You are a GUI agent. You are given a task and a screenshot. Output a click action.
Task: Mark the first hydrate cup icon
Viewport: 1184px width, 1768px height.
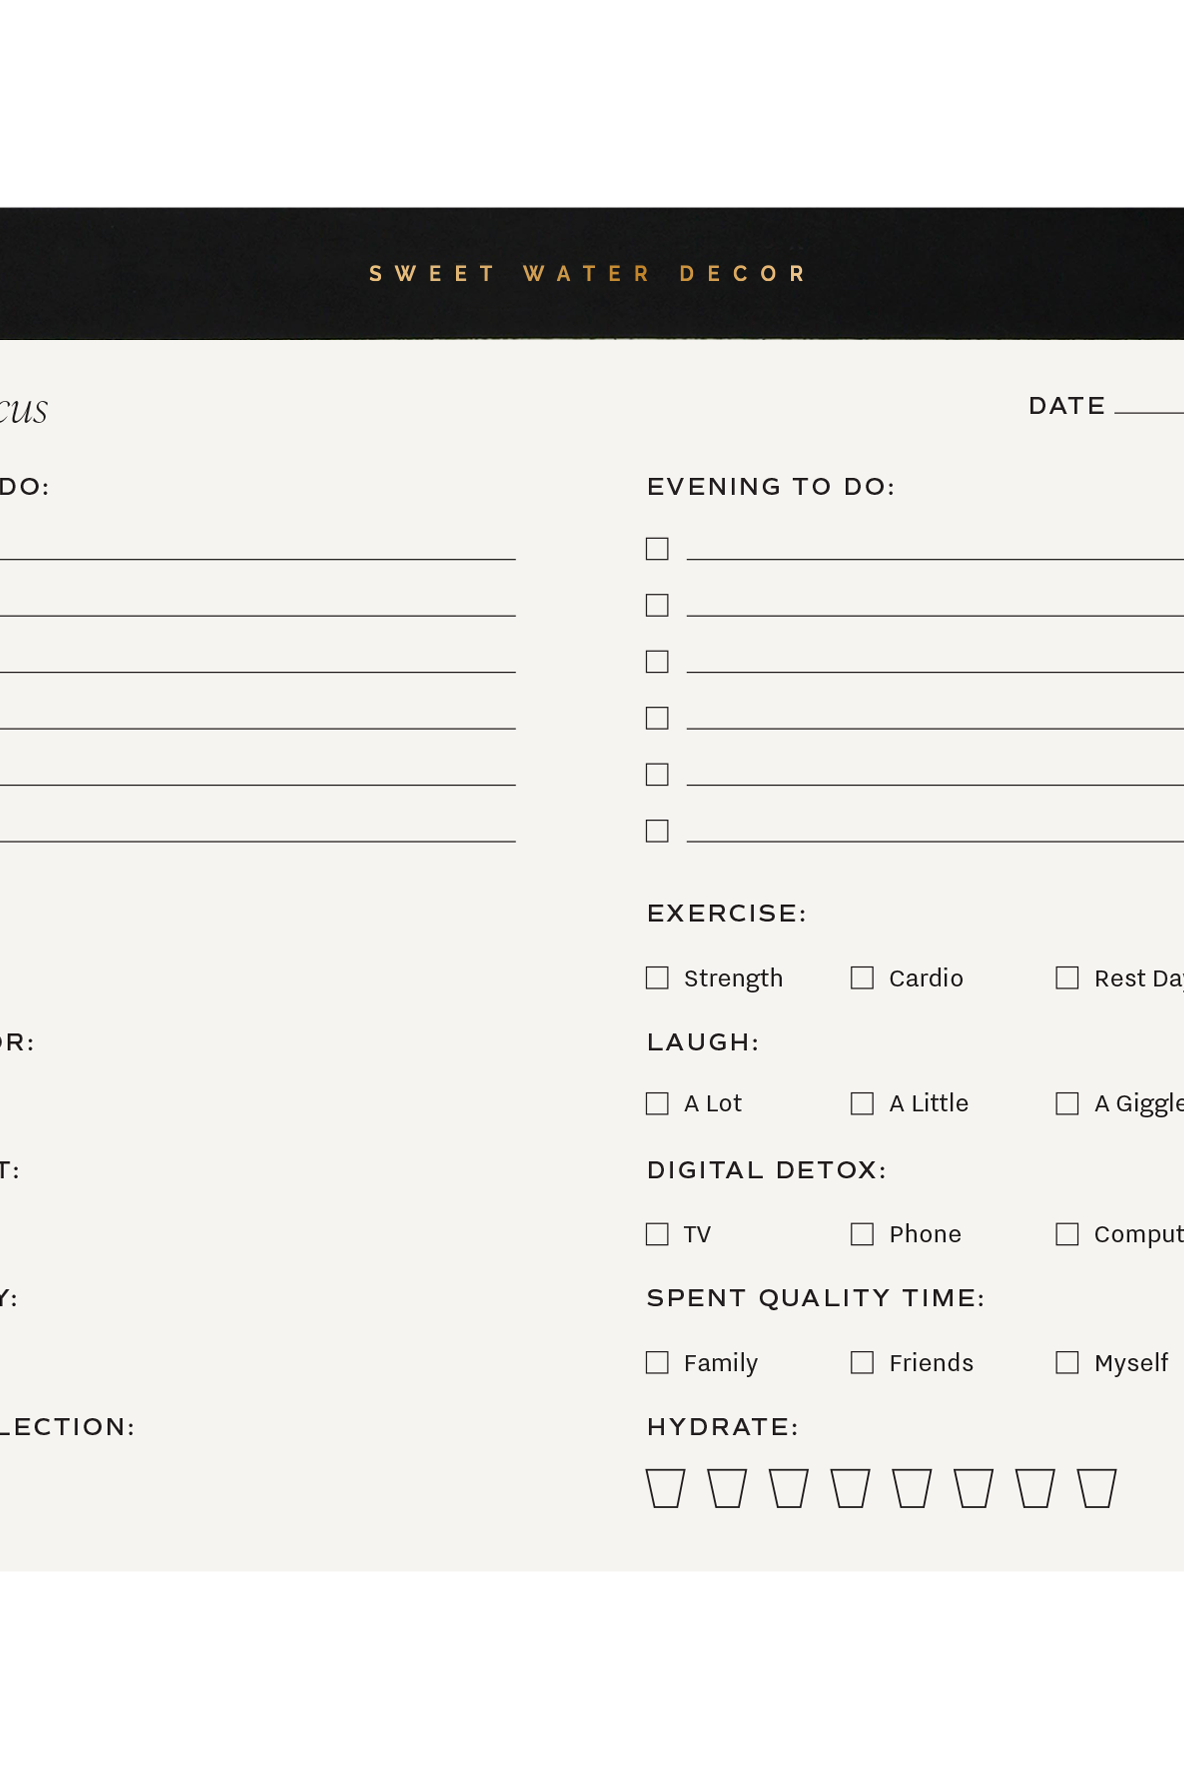pyautogui.click(x=665, y=1488)
